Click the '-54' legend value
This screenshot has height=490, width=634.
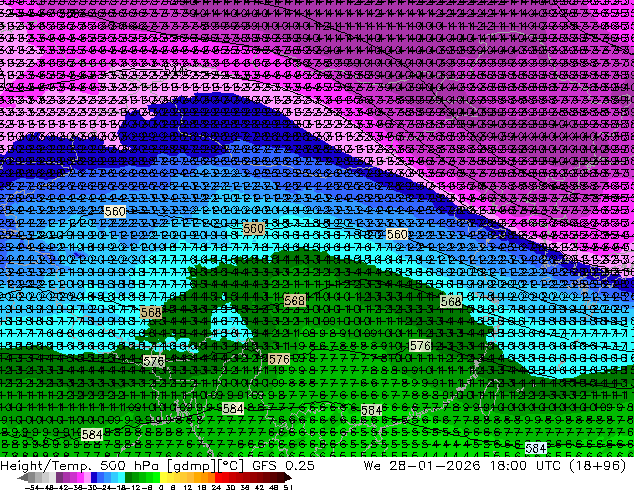click(32, 488)
